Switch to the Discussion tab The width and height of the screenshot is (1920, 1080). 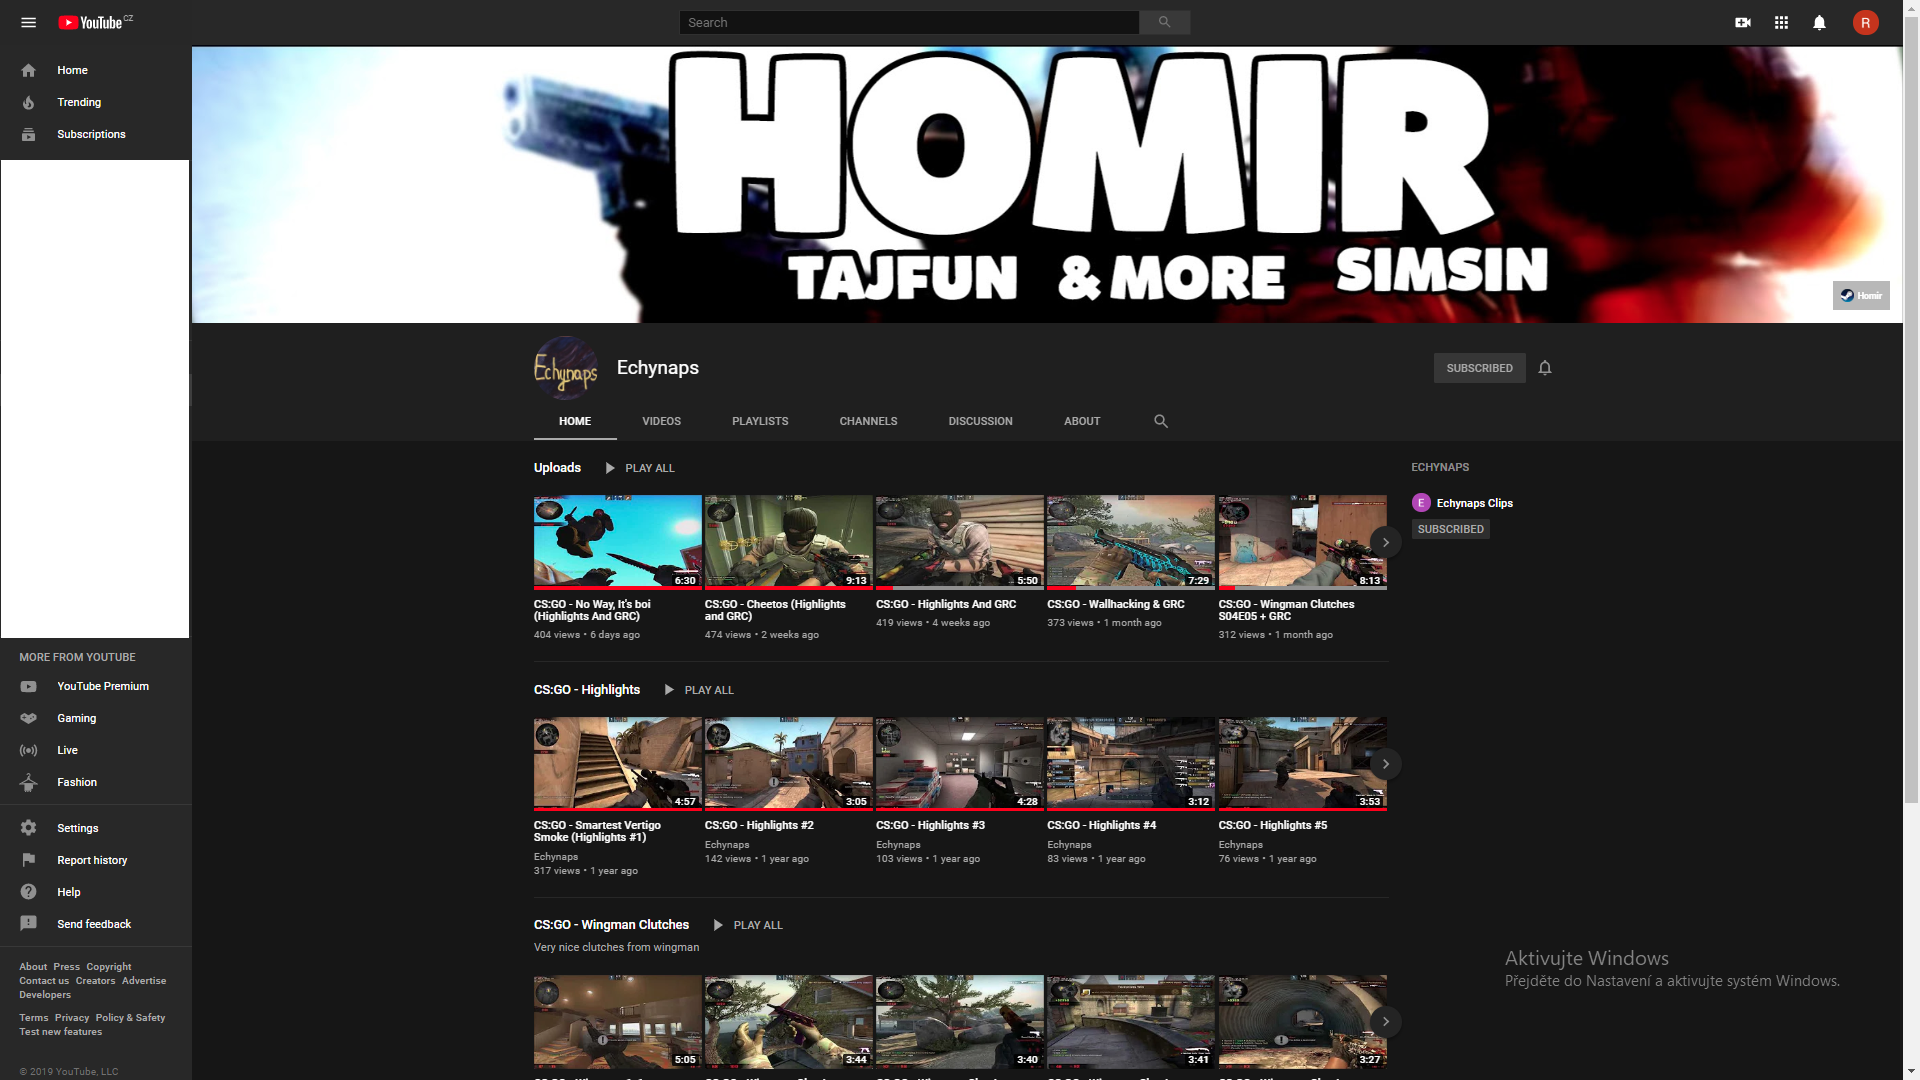(x=980, y=421)
